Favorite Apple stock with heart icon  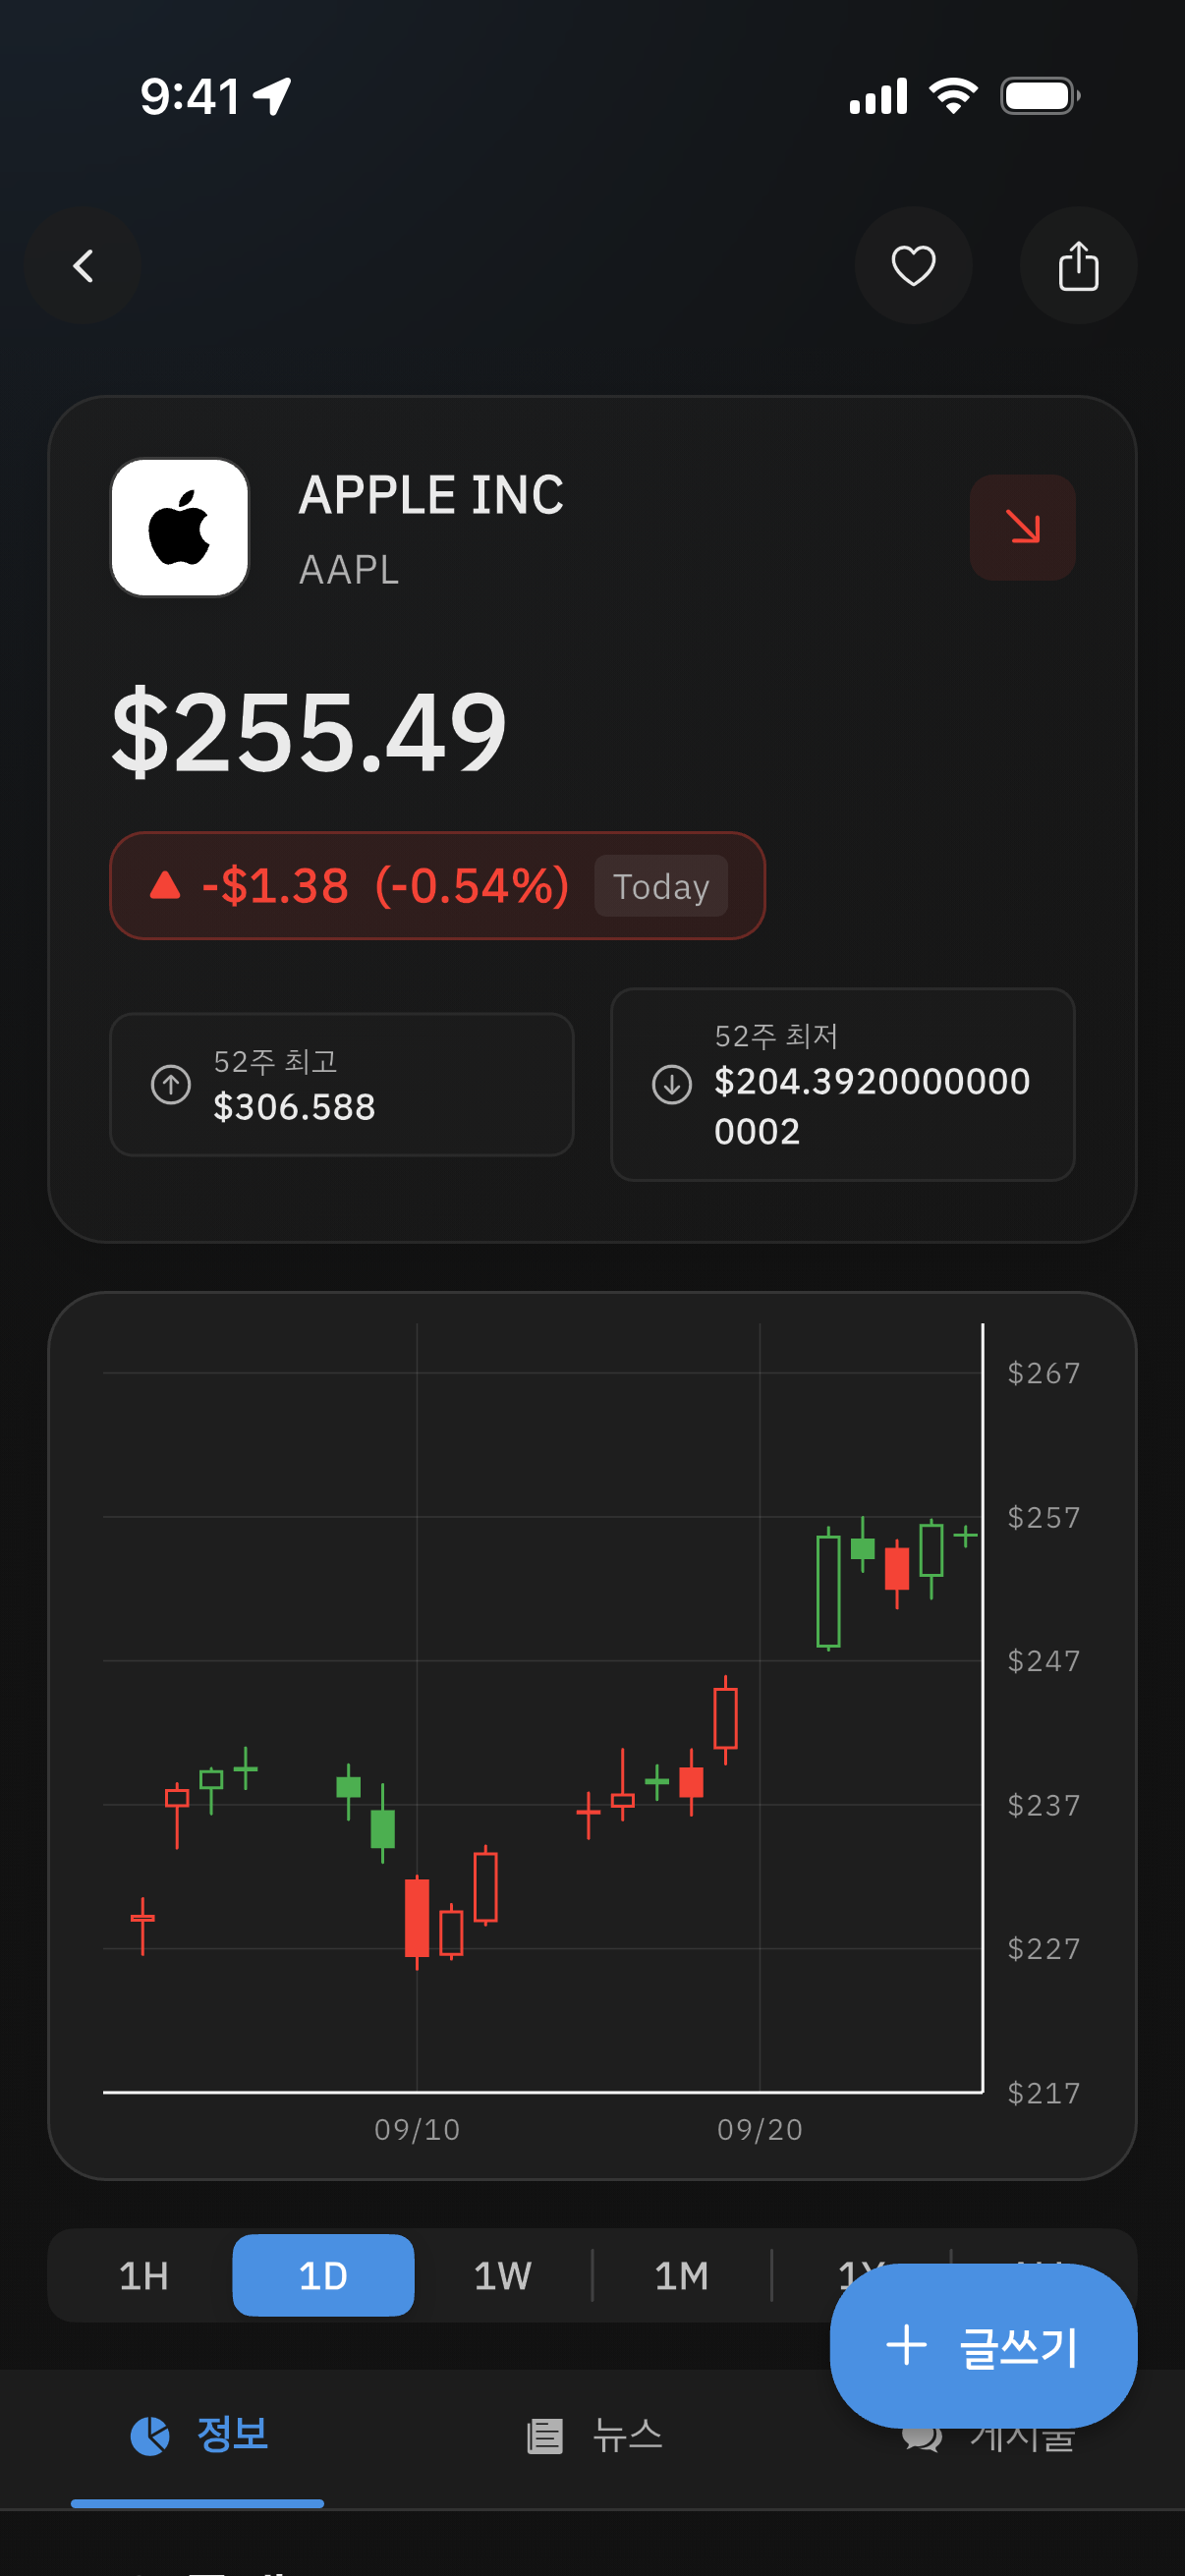point(912,266)
